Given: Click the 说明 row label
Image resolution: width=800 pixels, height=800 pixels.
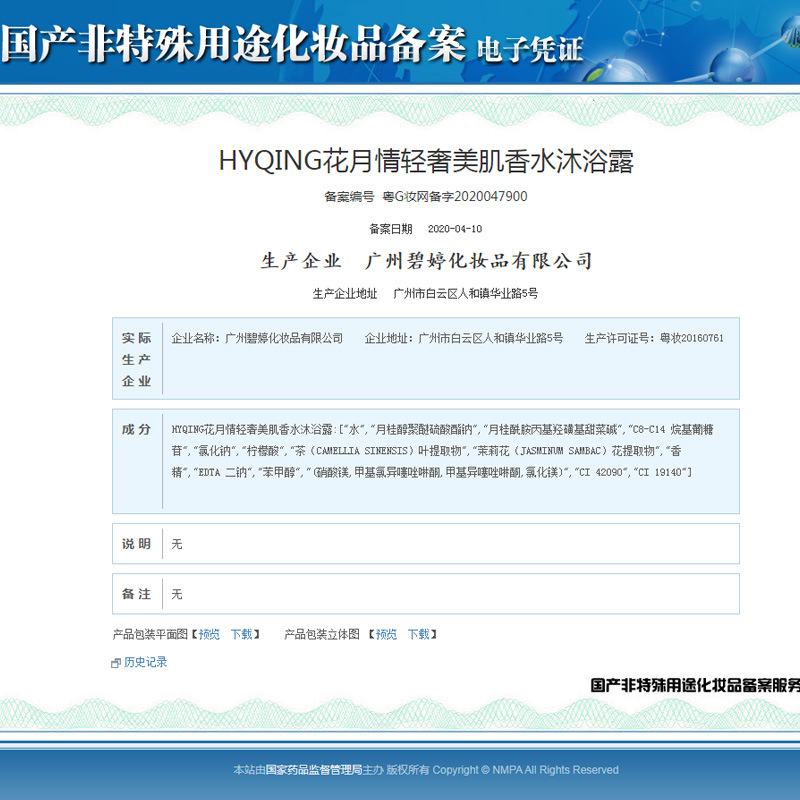Looking at the screenshot, I should (x=137, y=544).
